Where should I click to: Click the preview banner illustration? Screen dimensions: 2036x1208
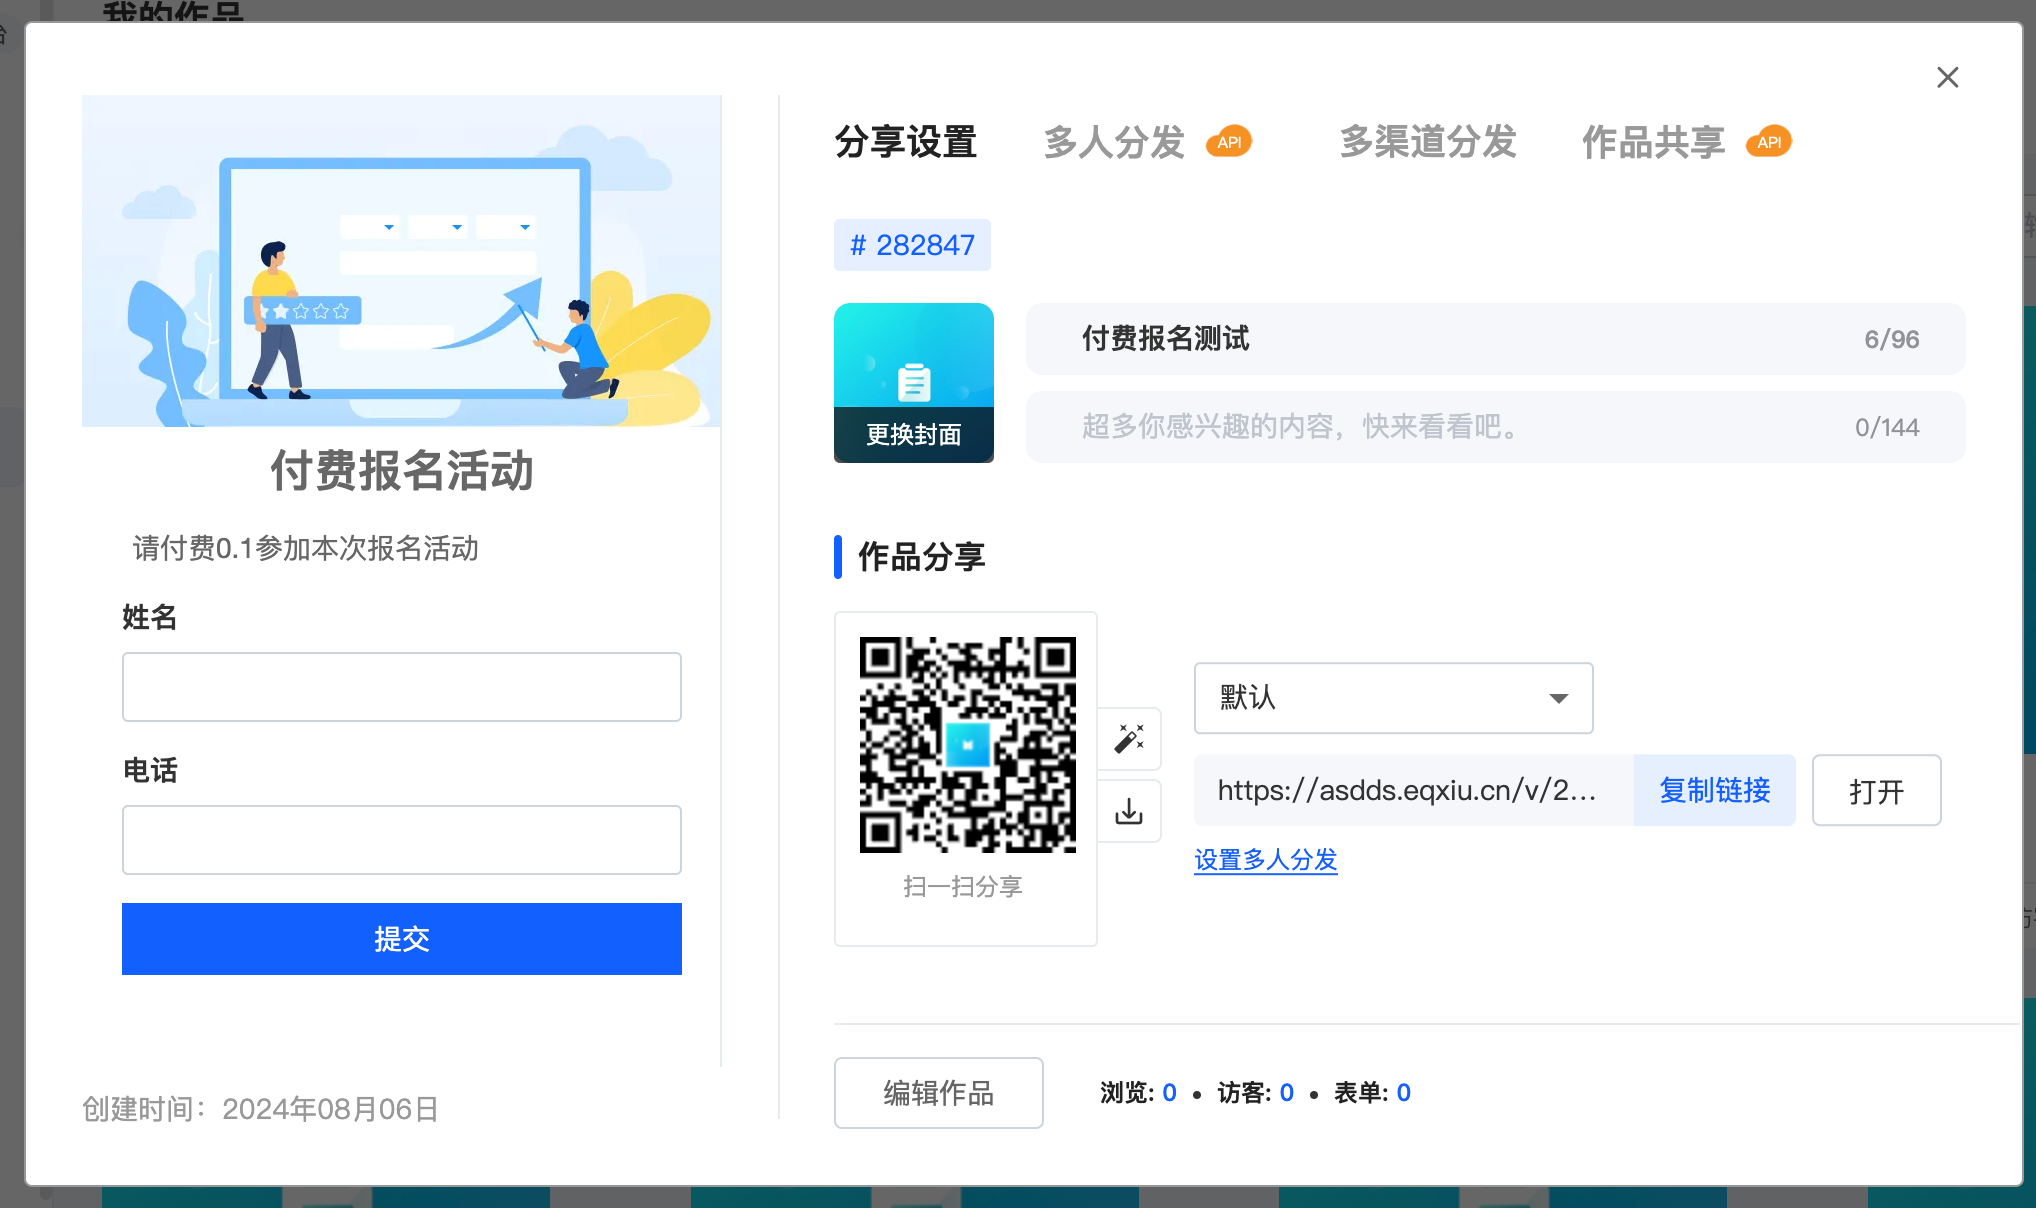(x=401, y=261)
